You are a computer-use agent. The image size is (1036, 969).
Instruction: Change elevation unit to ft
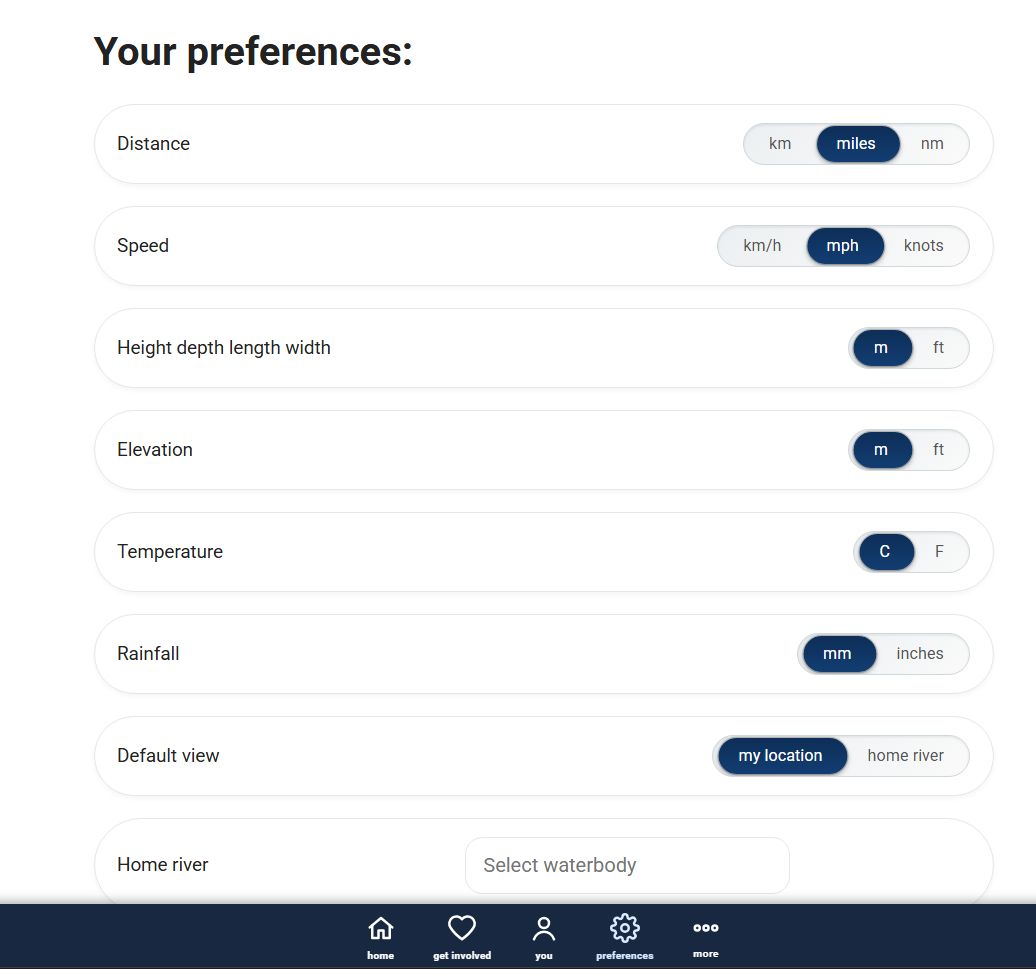tap(938, 450)
